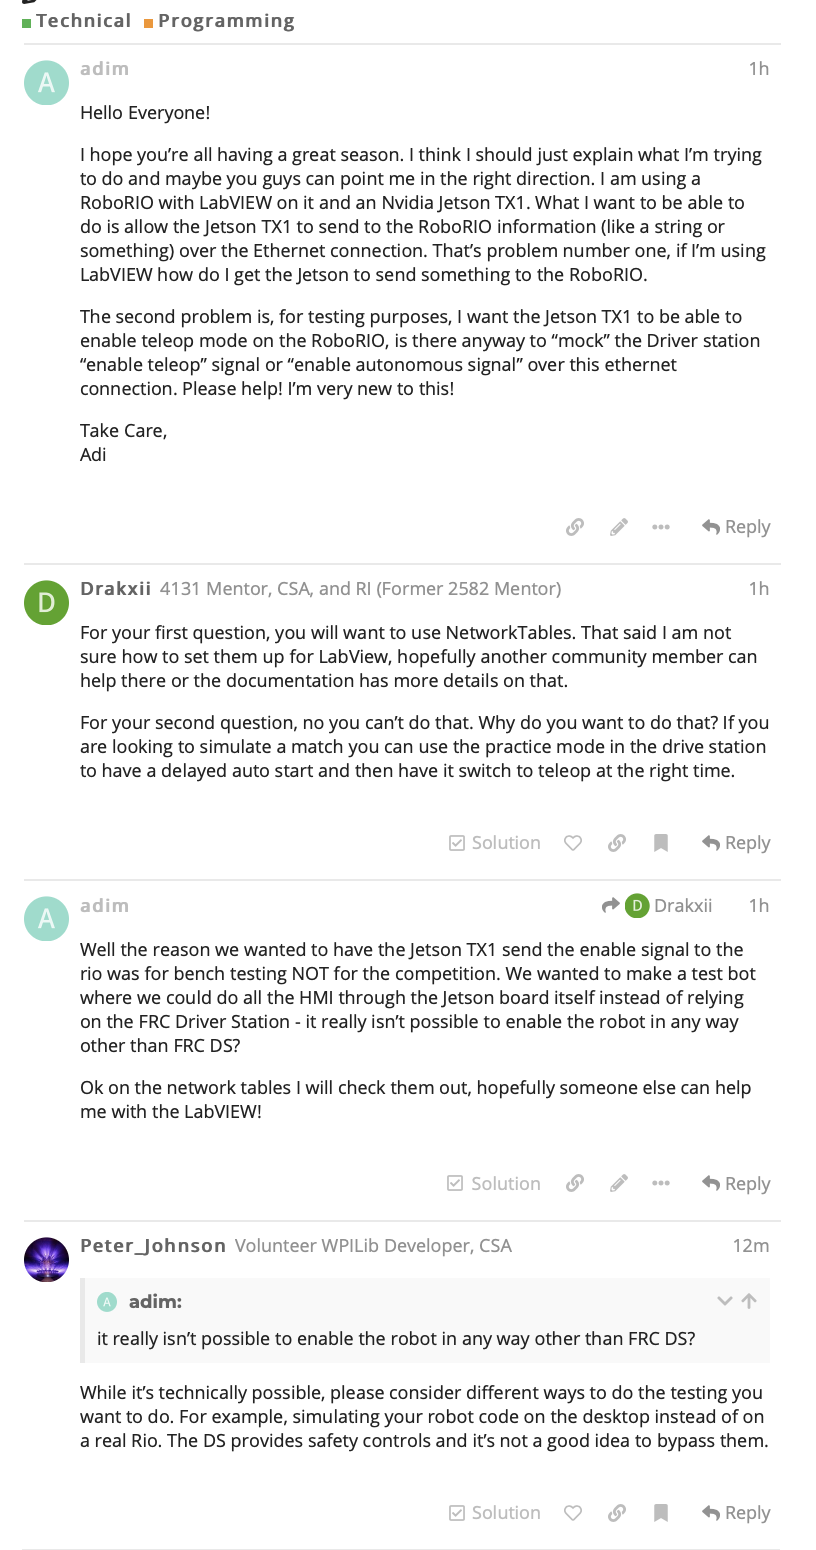The height and width of the screenshot is (1550, 816).
Task: Copy share link of Drakxii's post
Action: coord(617,843)
